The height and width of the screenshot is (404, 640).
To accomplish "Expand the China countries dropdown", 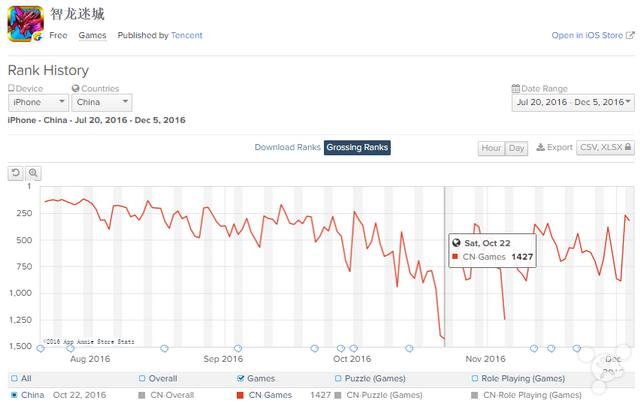I will 102,102.
